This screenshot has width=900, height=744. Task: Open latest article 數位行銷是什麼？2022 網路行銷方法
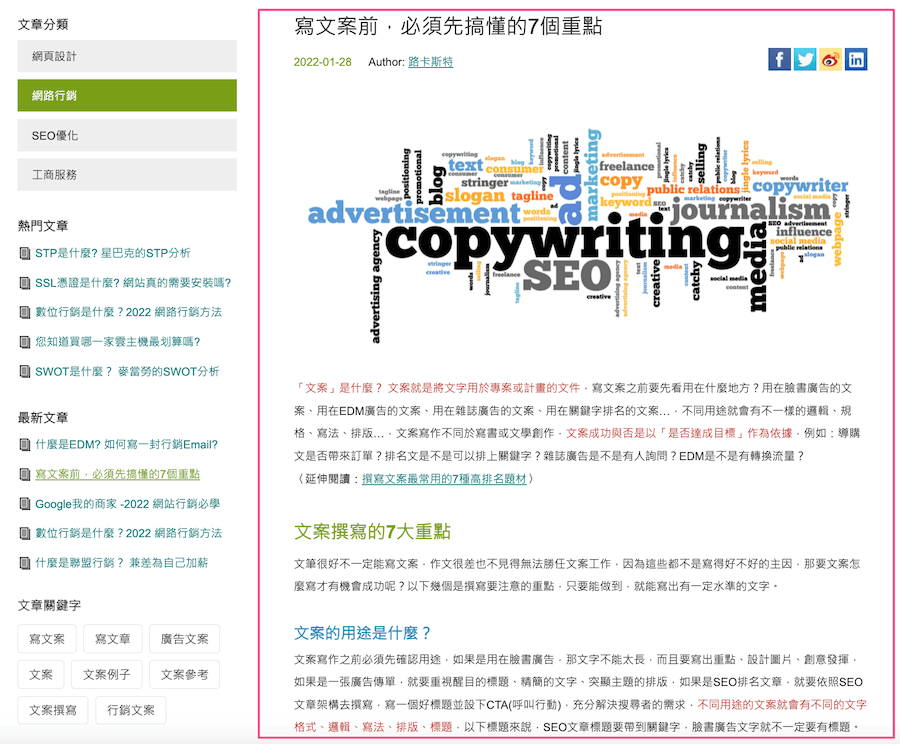pyautogui.click(x=129, y=533)
